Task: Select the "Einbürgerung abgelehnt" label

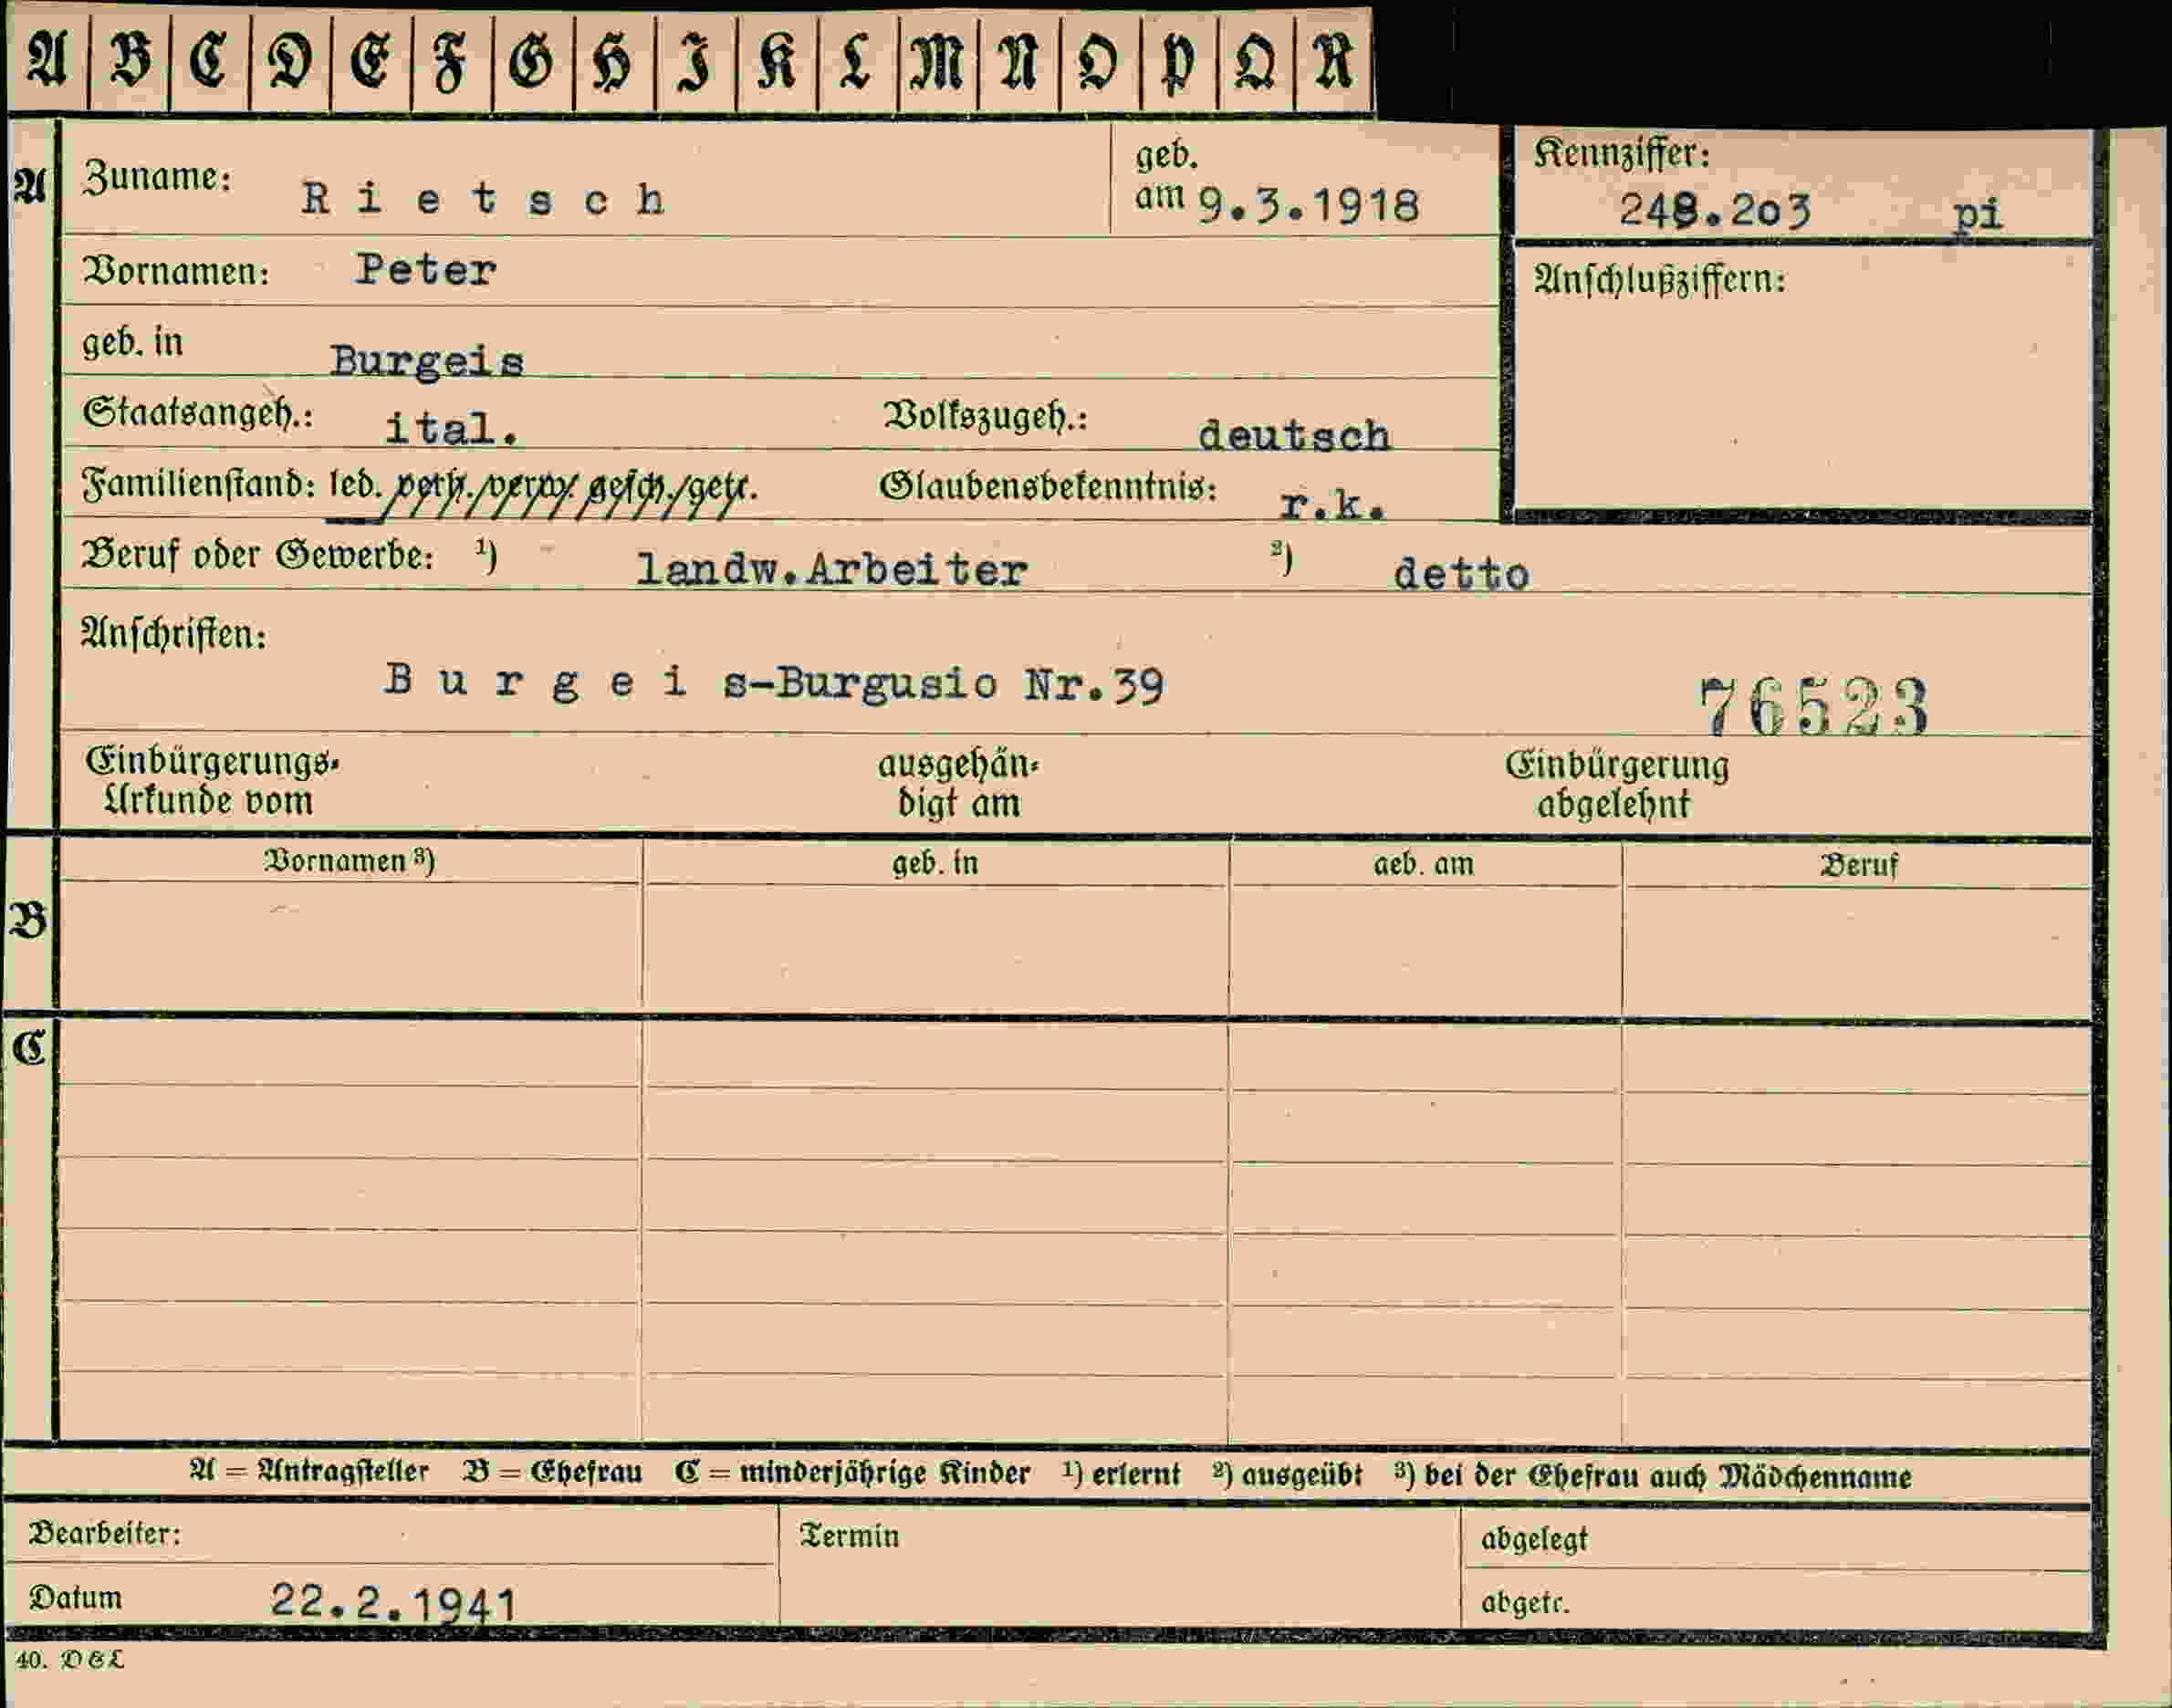Action: click(1617, 785)
